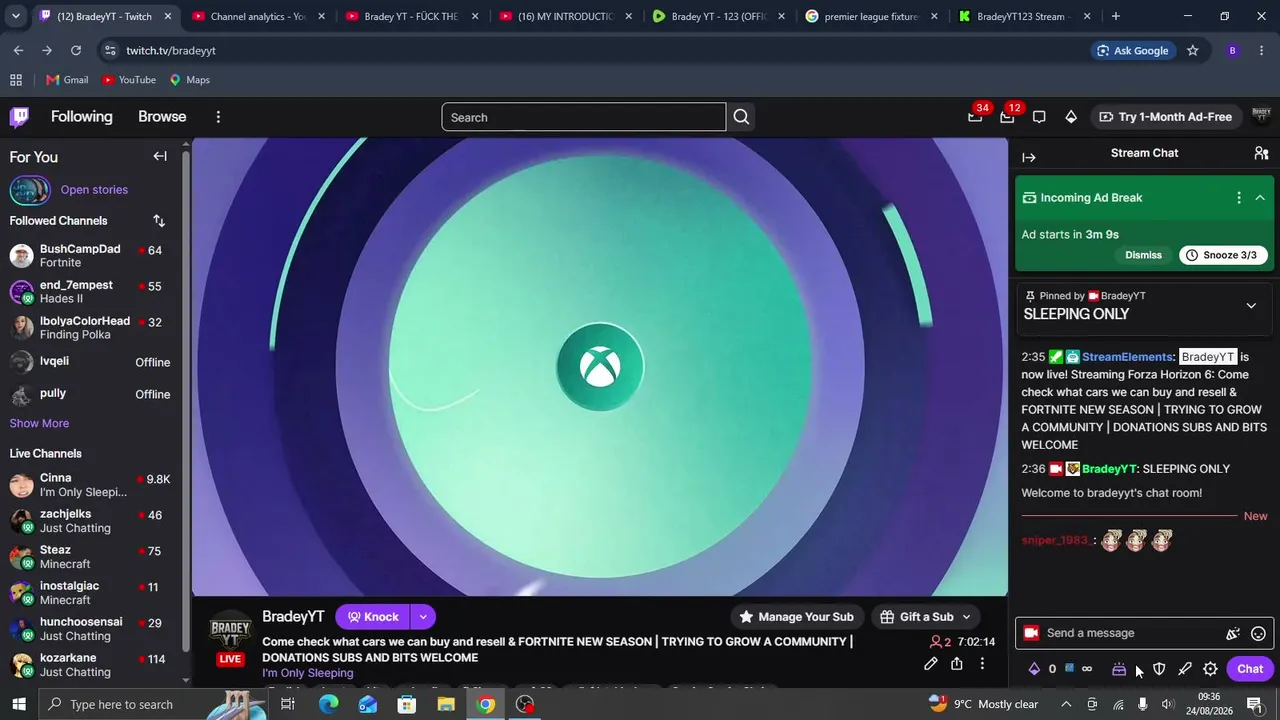Screen dimensions: 1280x720
Task: Expand the Gift a Sub chevron
Action: pyautogui.click(x=966, y=617)
